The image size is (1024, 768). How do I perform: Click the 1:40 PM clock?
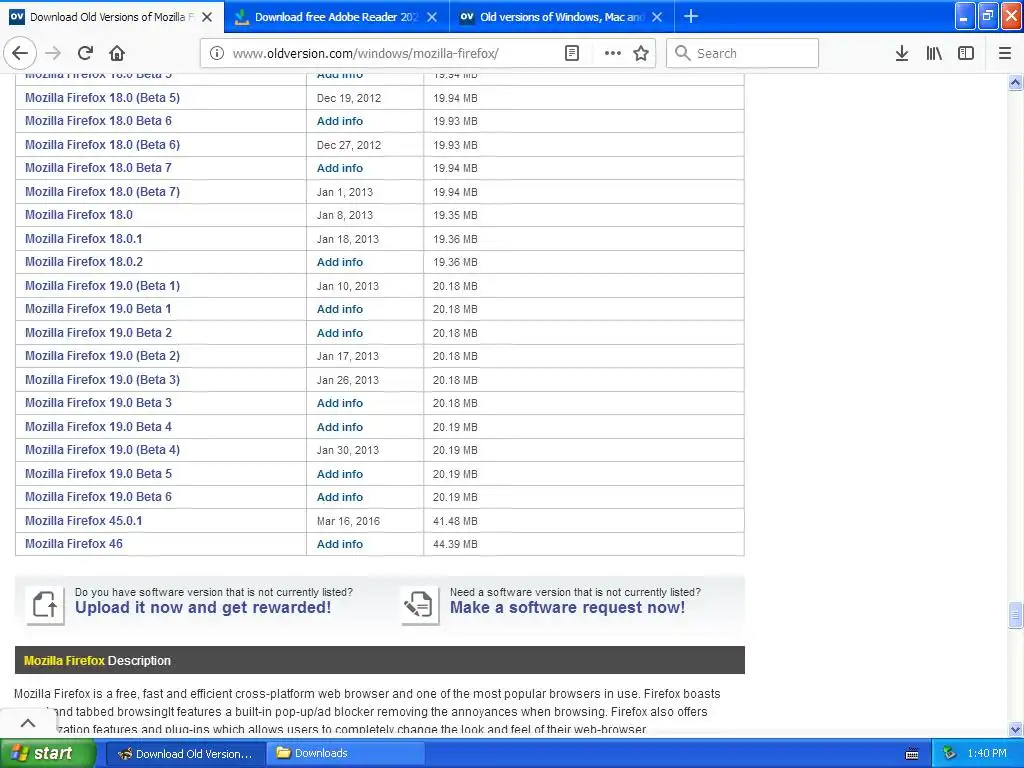(x=987, y=754)
